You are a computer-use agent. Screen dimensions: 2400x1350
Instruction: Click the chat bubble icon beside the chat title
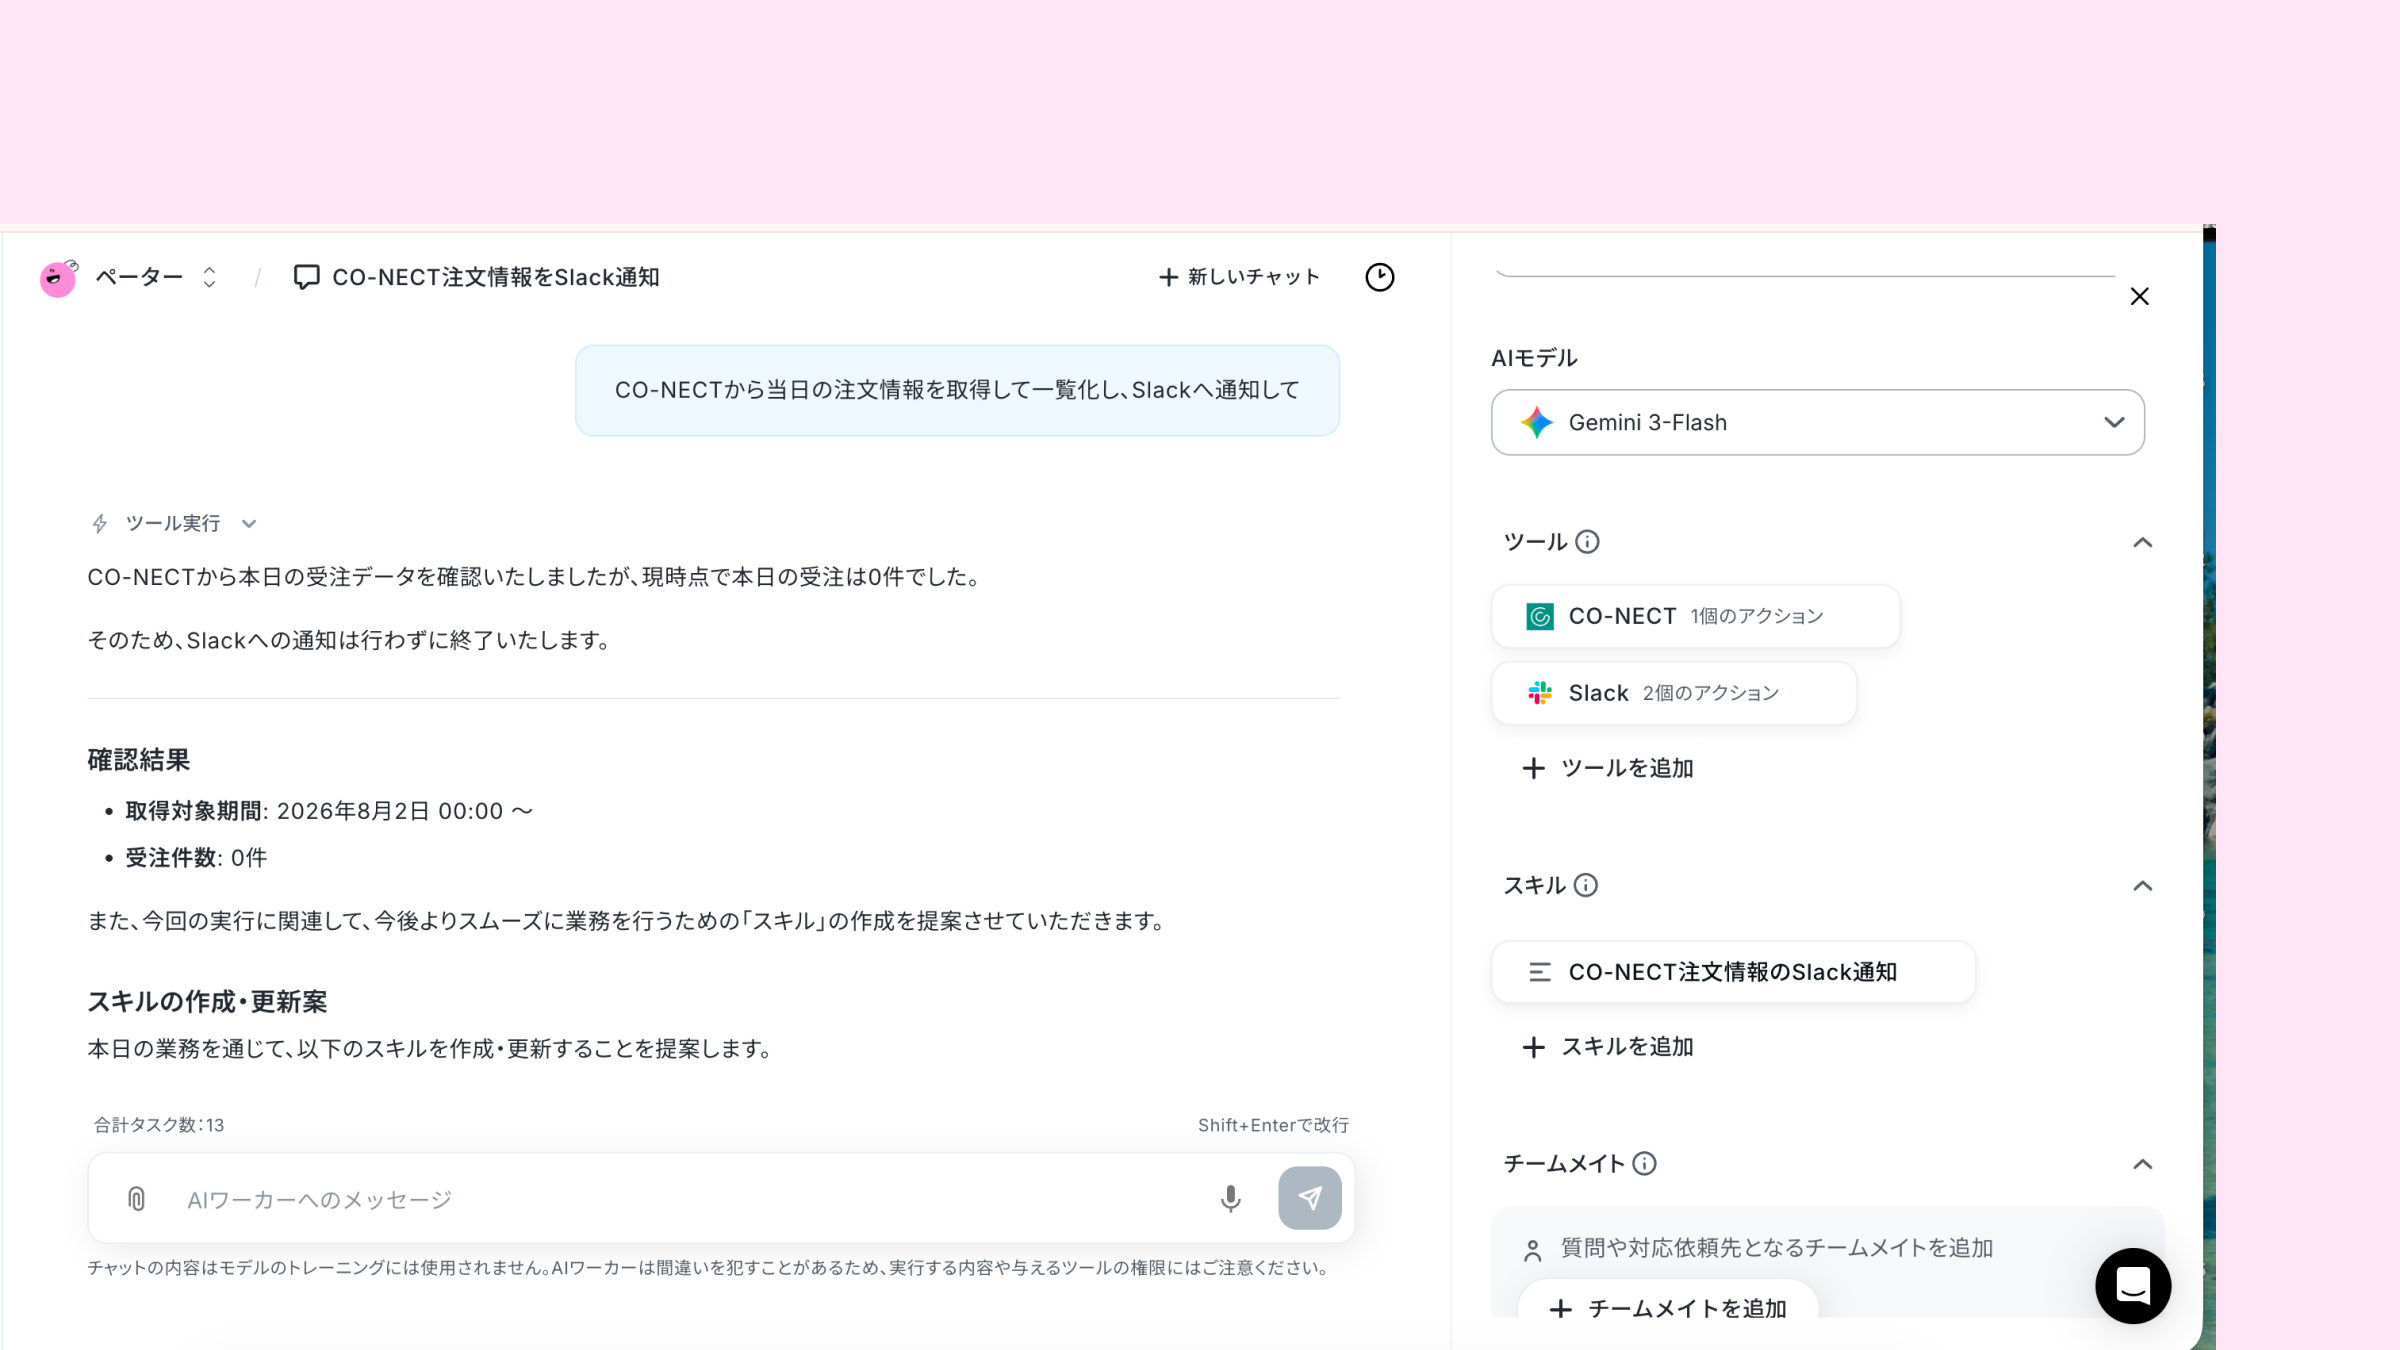pyautogui.click(x=306, y=277)
